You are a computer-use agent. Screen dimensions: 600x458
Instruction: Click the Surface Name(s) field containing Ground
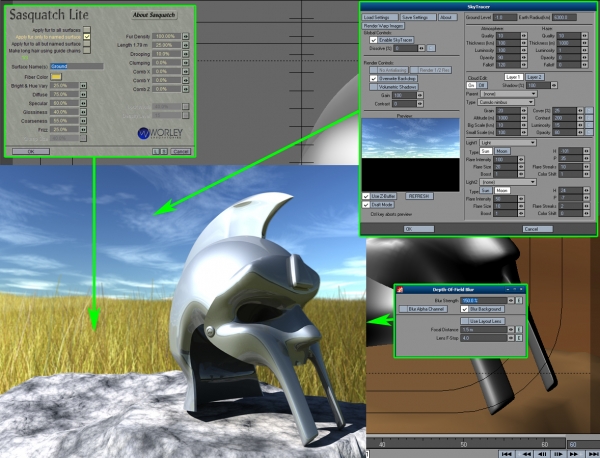click(77, 66)
